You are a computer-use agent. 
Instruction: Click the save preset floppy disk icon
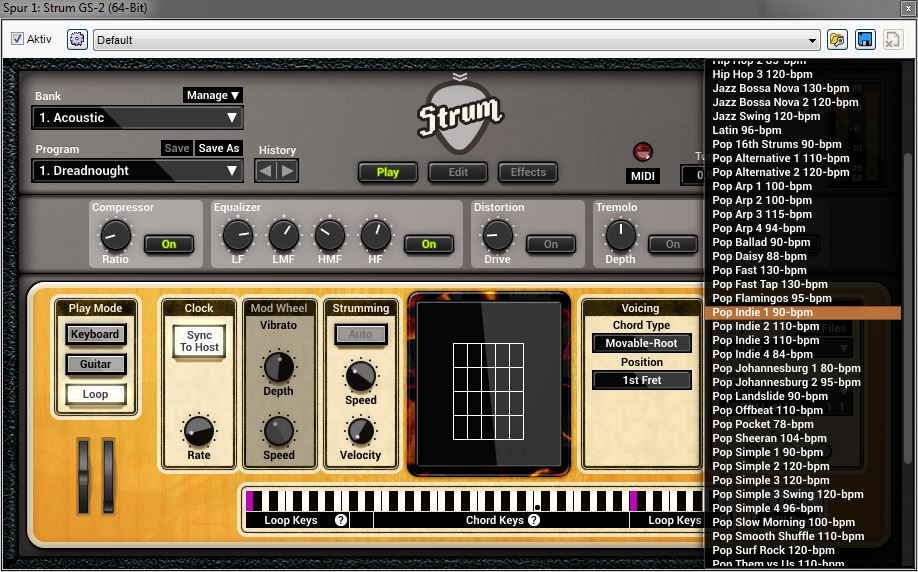click(x=865, y=40)
